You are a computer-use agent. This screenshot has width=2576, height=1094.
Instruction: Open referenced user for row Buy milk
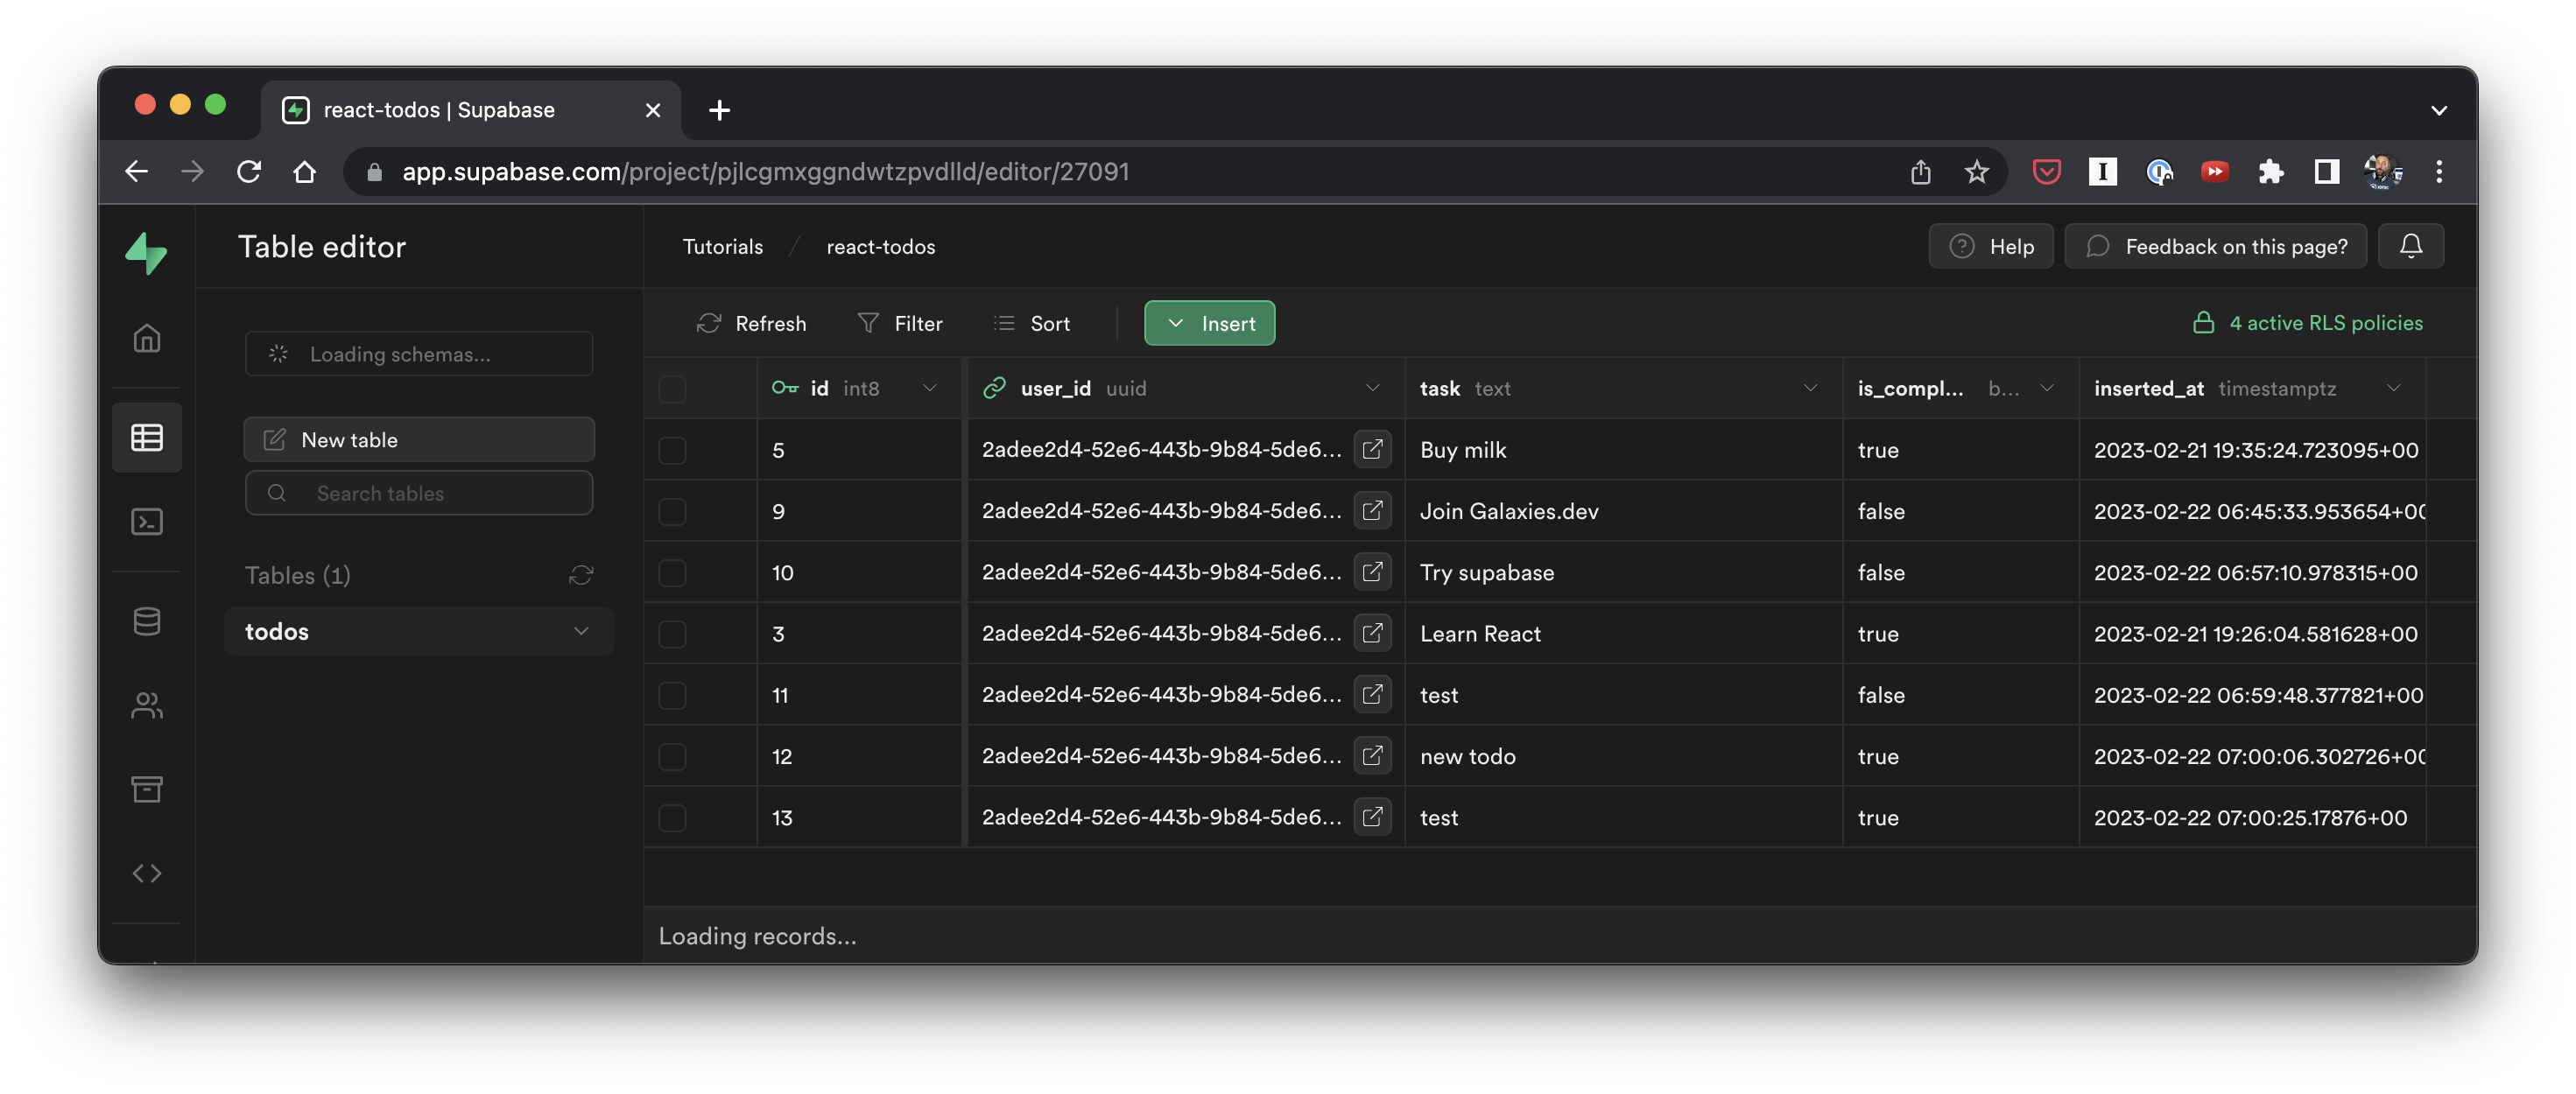(1372, 450)
